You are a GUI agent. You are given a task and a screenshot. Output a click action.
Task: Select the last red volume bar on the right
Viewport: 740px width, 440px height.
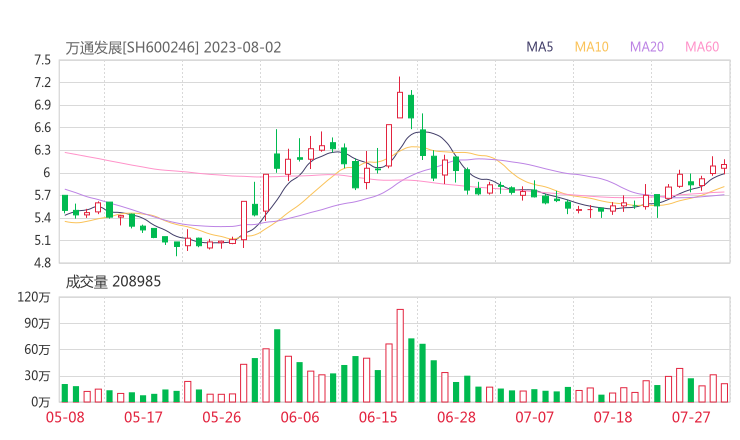pyautogui.click(x=724, y=393)
